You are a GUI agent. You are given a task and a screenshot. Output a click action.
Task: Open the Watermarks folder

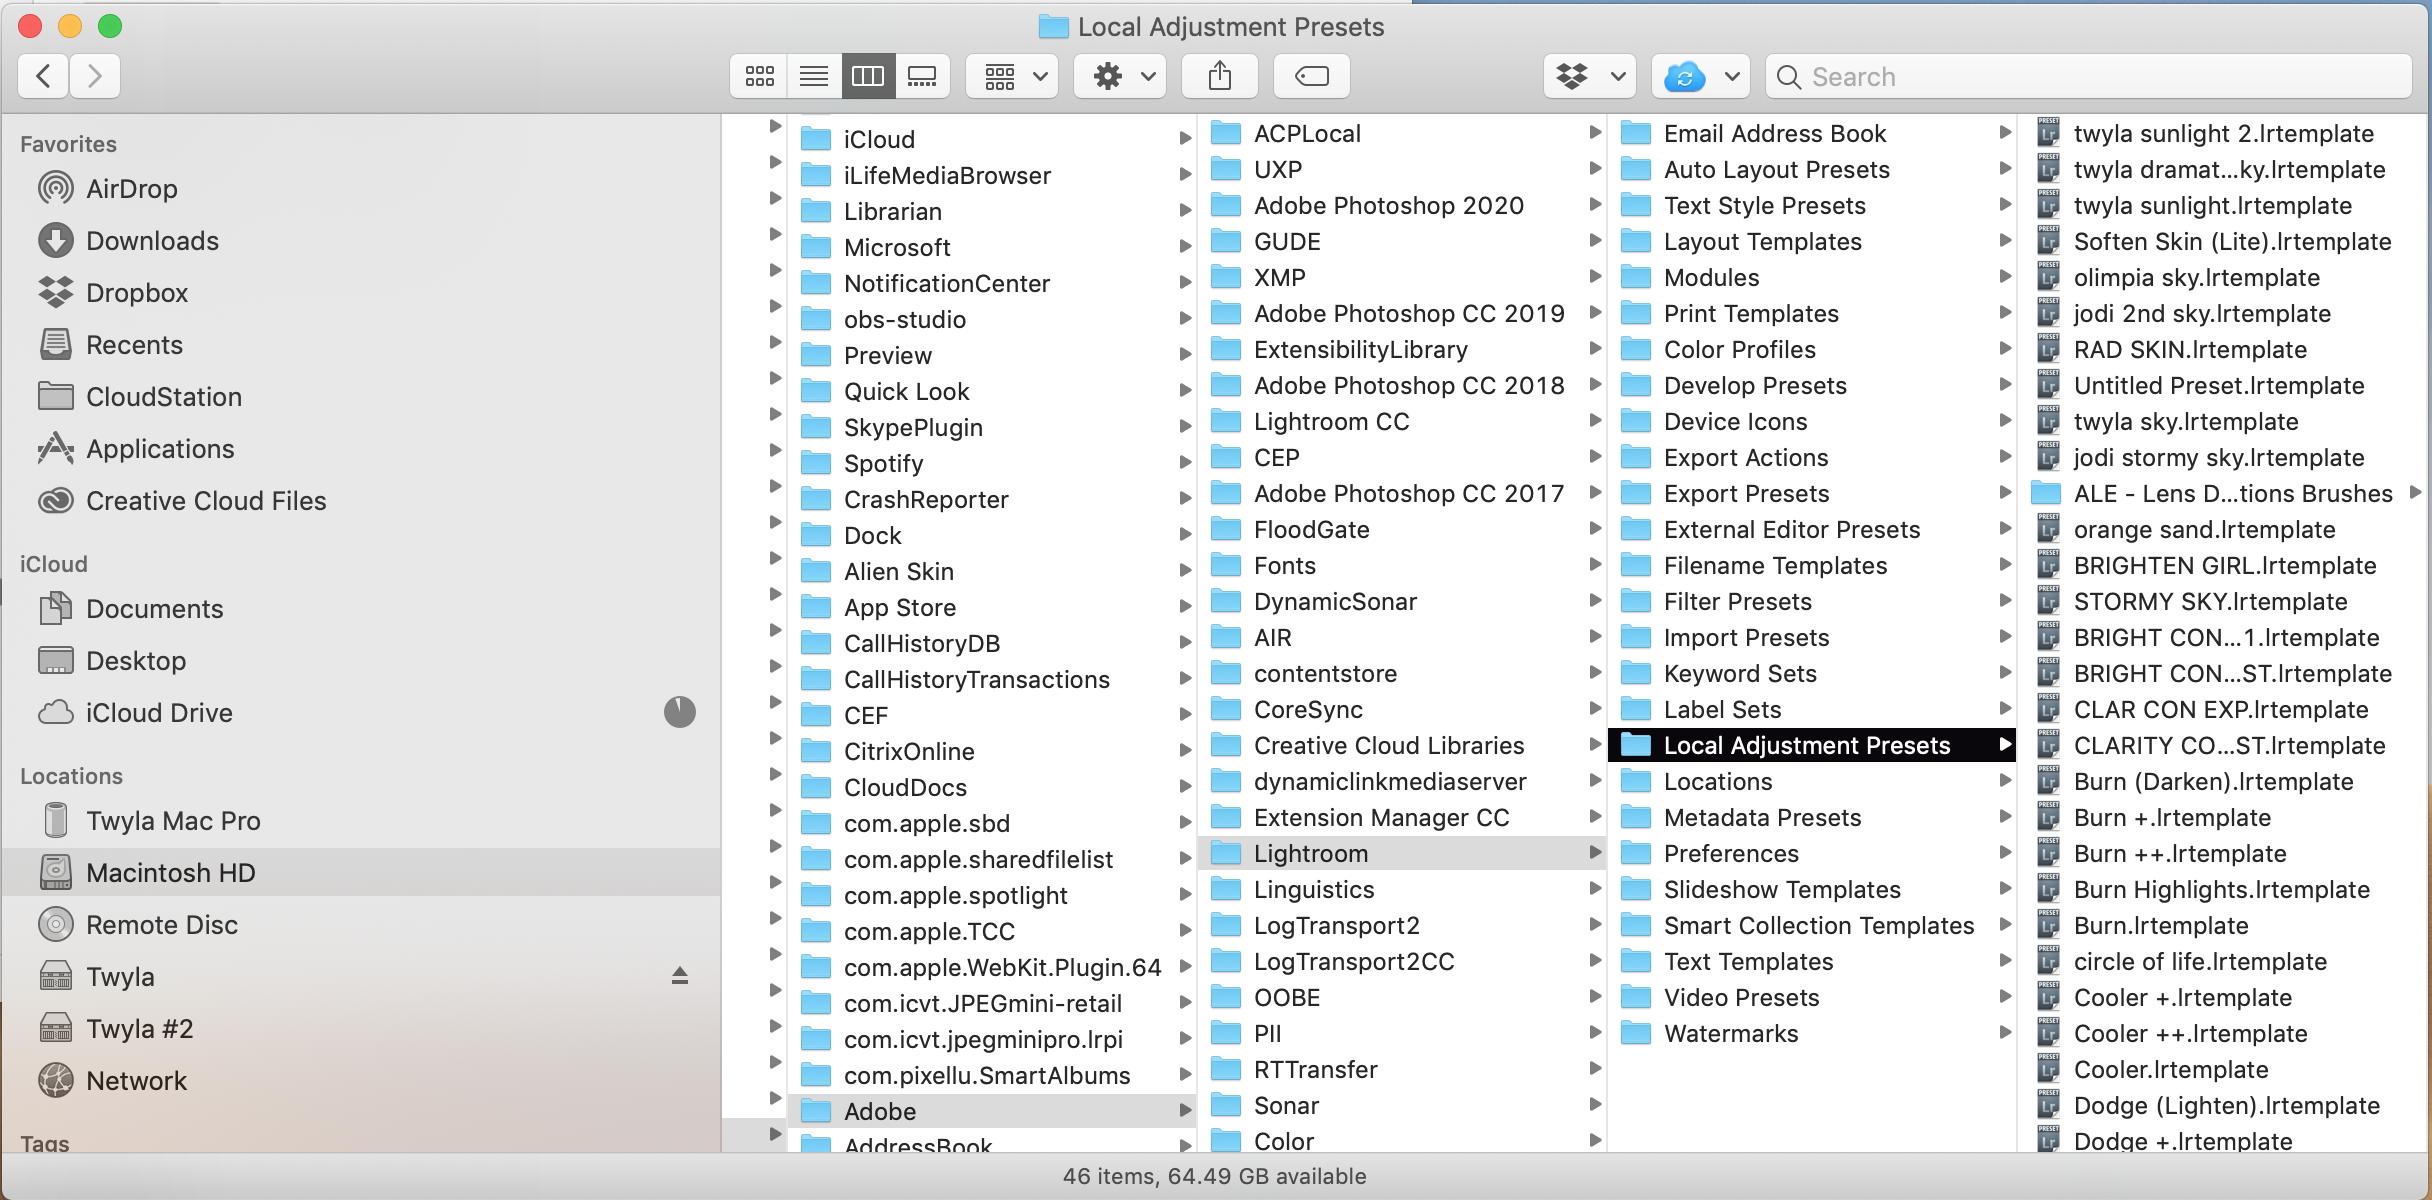tap(1730, 1033)
